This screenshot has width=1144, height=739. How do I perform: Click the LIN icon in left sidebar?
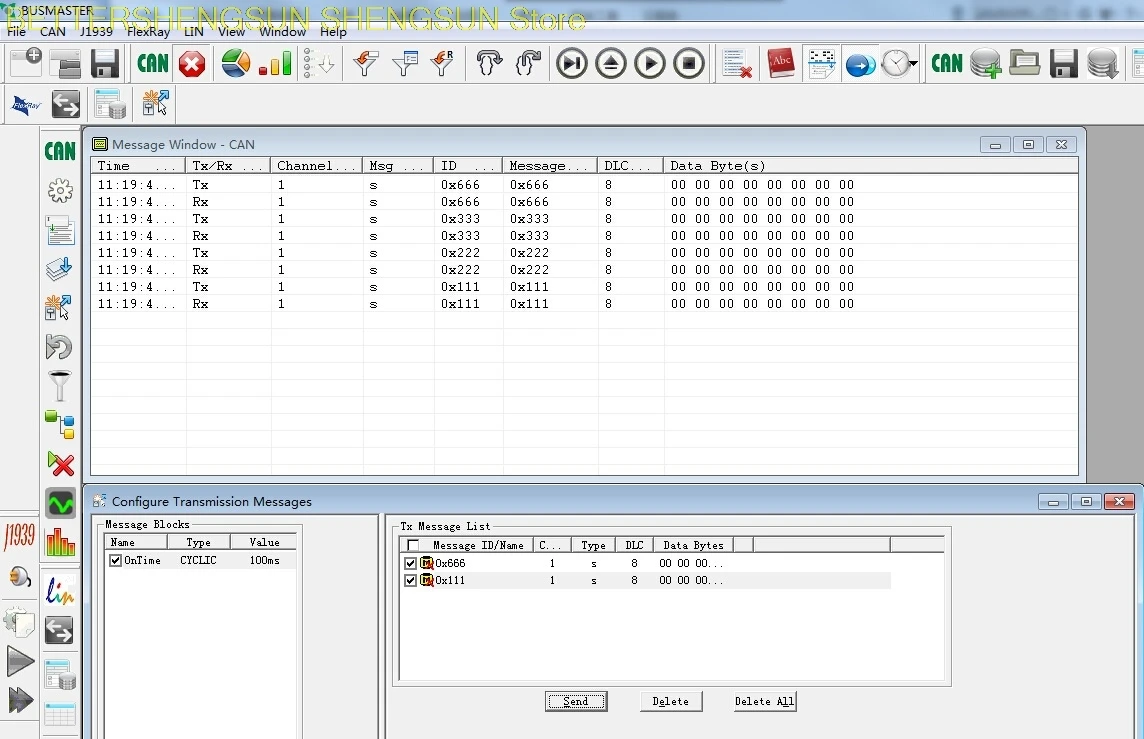pos(60,591)
